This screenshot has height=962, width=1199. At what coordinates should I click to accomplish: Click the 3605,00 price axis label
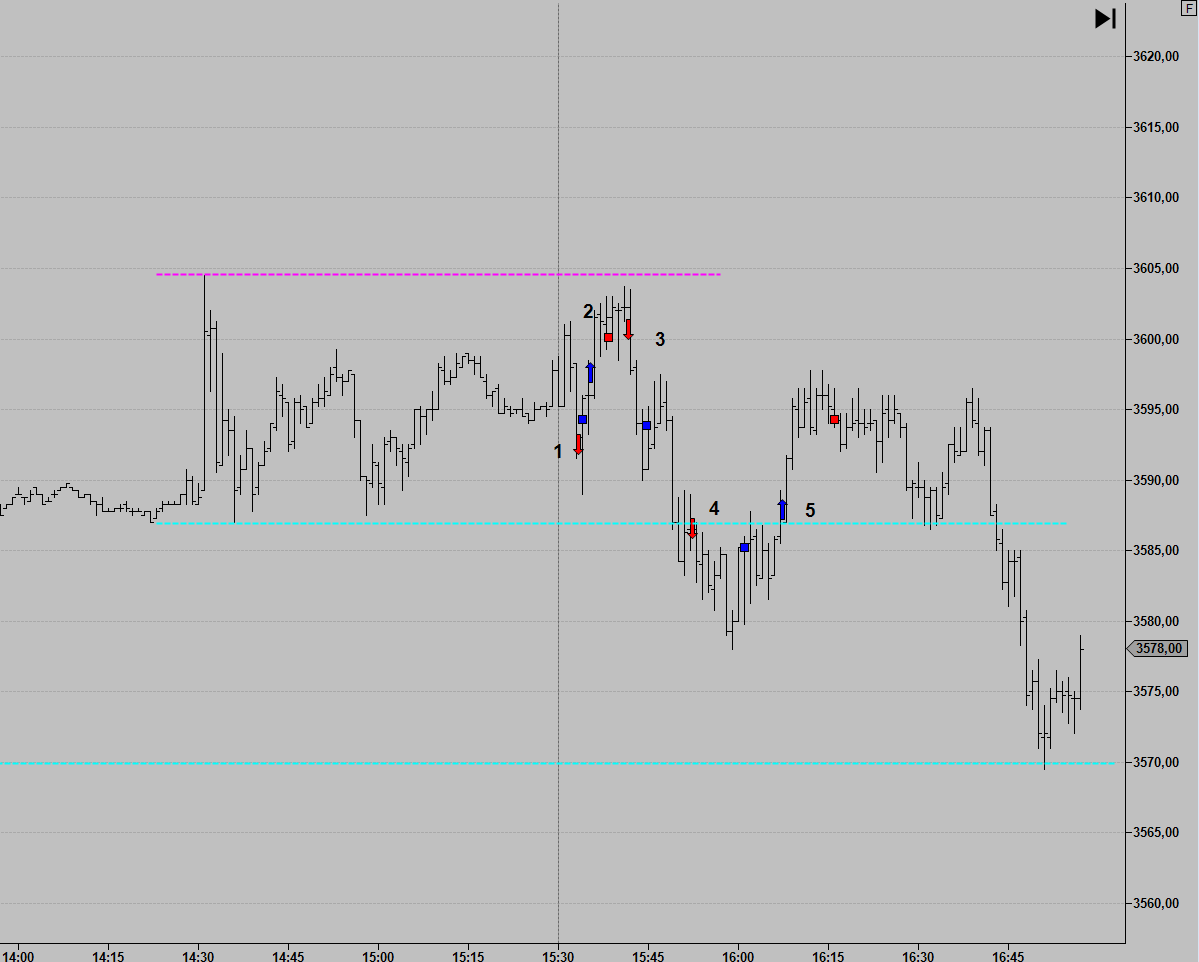(x=1155, y=268)
